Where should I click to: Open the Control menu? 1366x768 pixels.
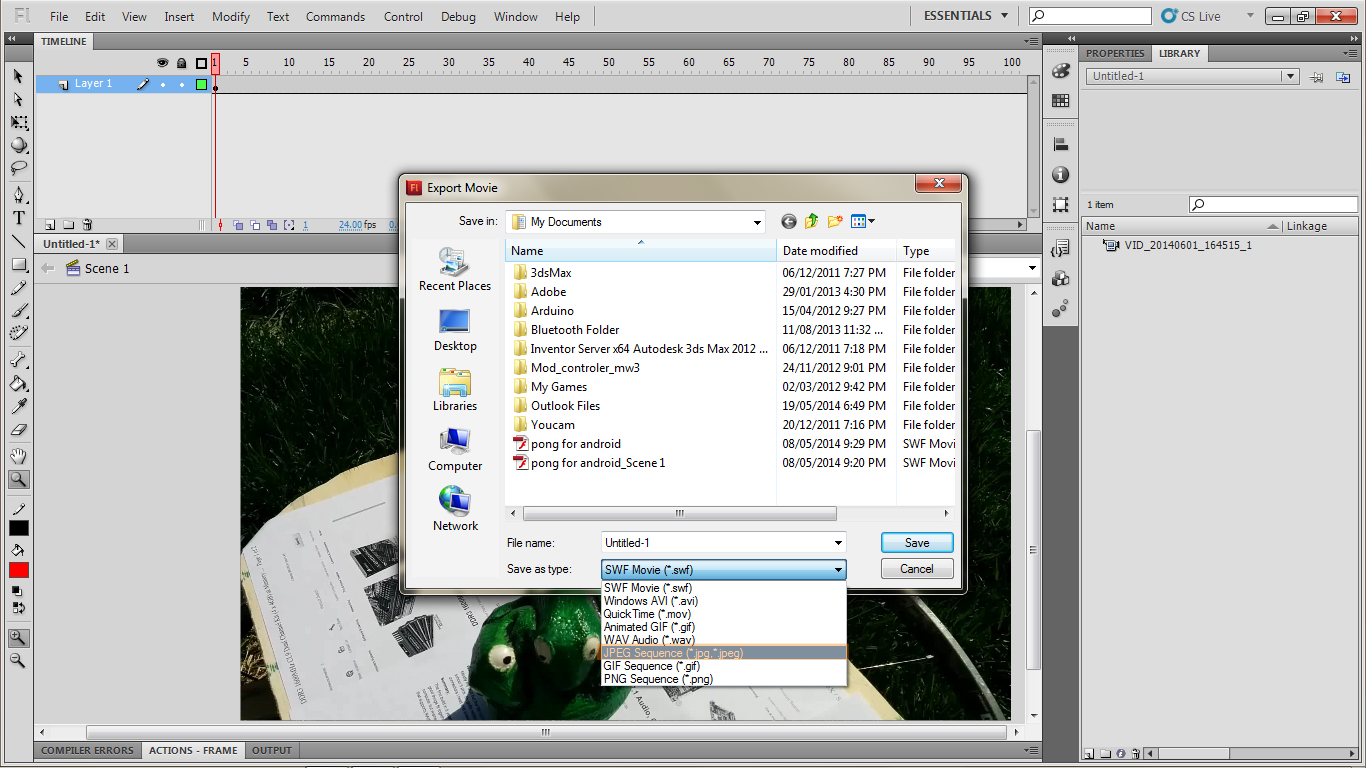(403, 17)
